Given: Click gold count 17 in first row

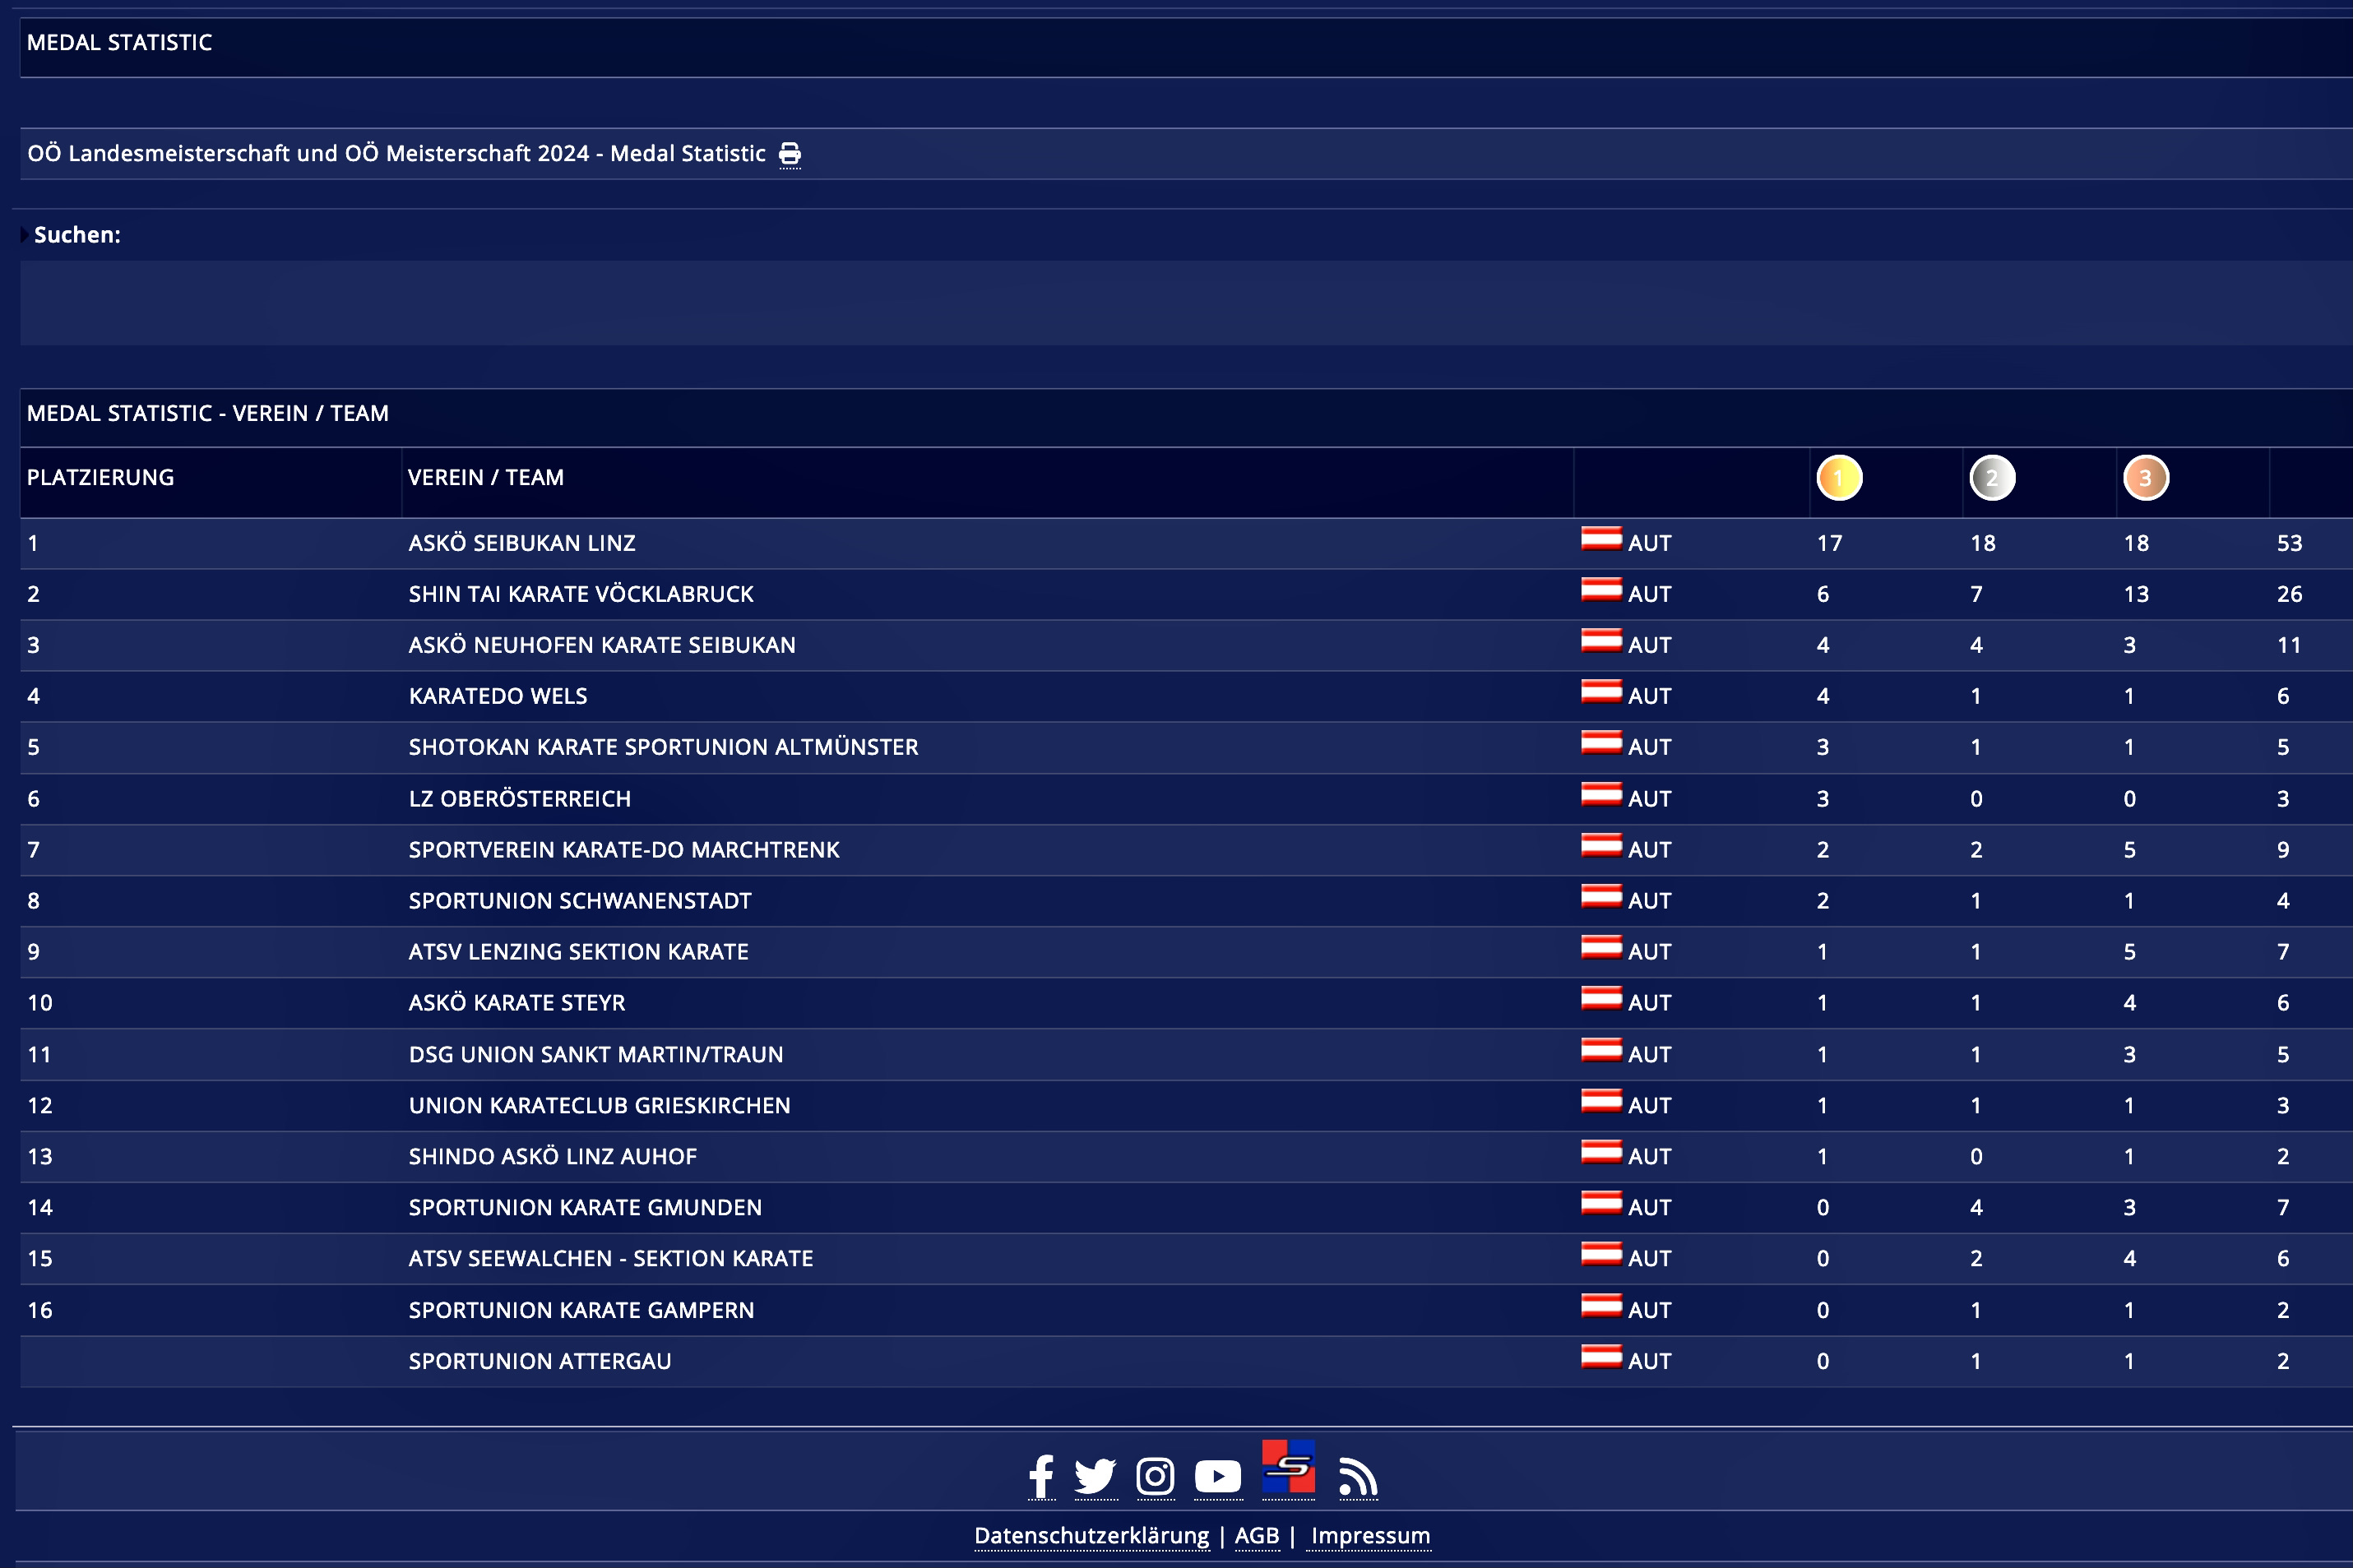Looking at the screenshot, I should [1829, 543].
